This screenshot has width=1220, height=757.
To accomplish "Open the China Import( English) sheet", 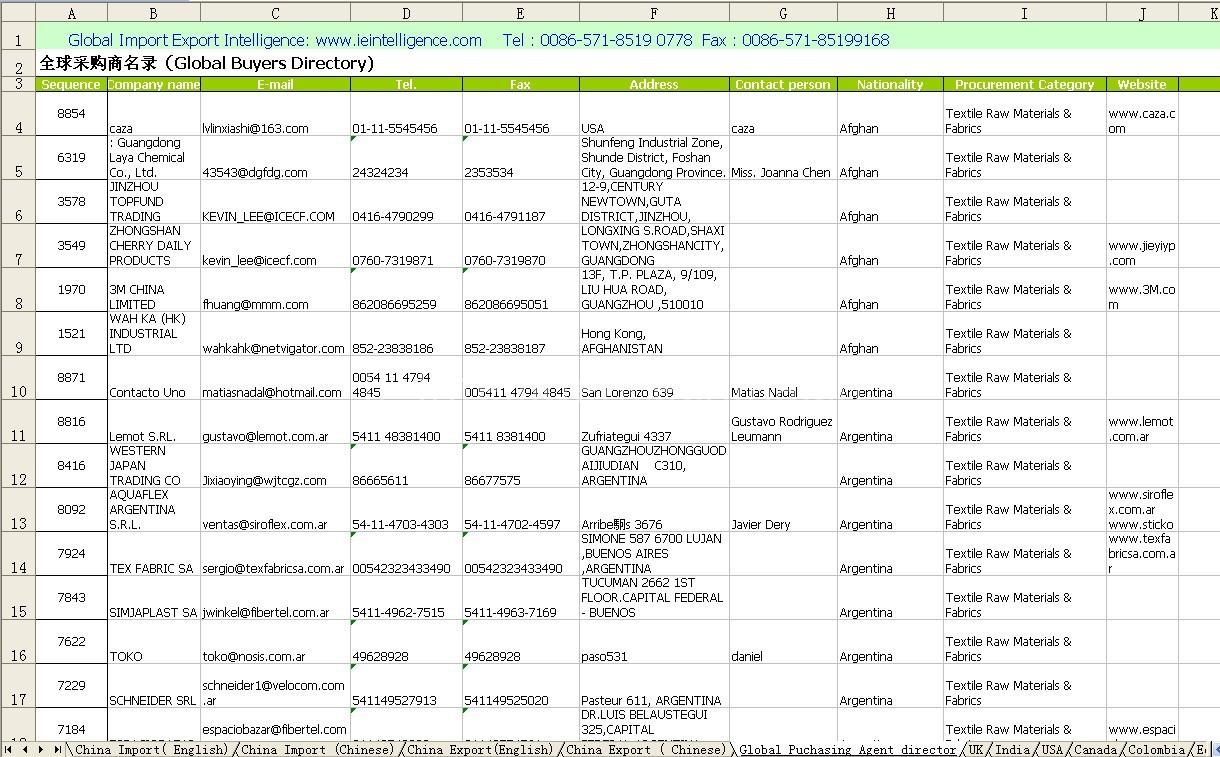I will [152, 749].
